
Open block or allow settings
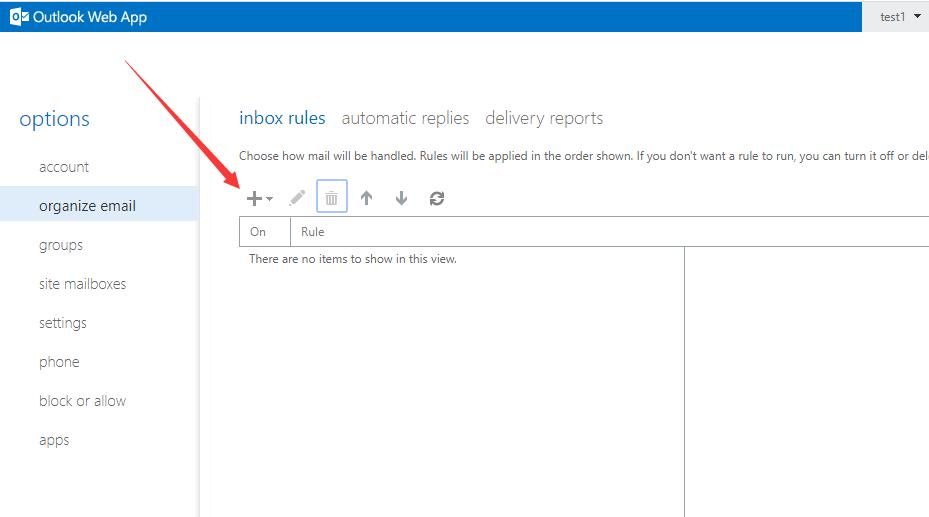coord(82,401)
